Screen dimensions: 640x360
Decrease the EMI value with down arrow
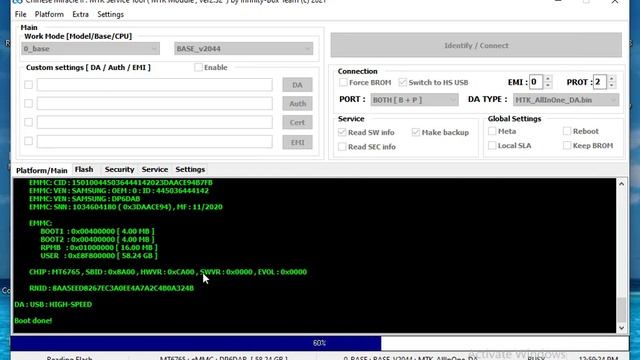coord(548,85)
